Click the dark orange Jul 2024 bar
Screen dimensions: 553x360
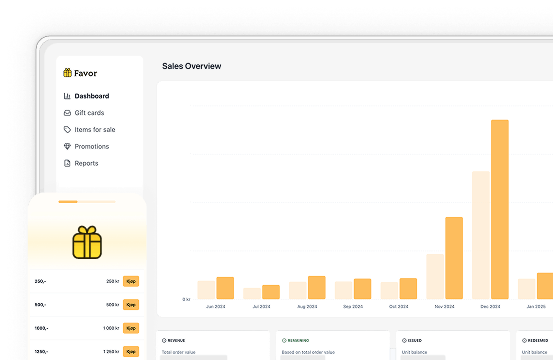coord(271,292)
